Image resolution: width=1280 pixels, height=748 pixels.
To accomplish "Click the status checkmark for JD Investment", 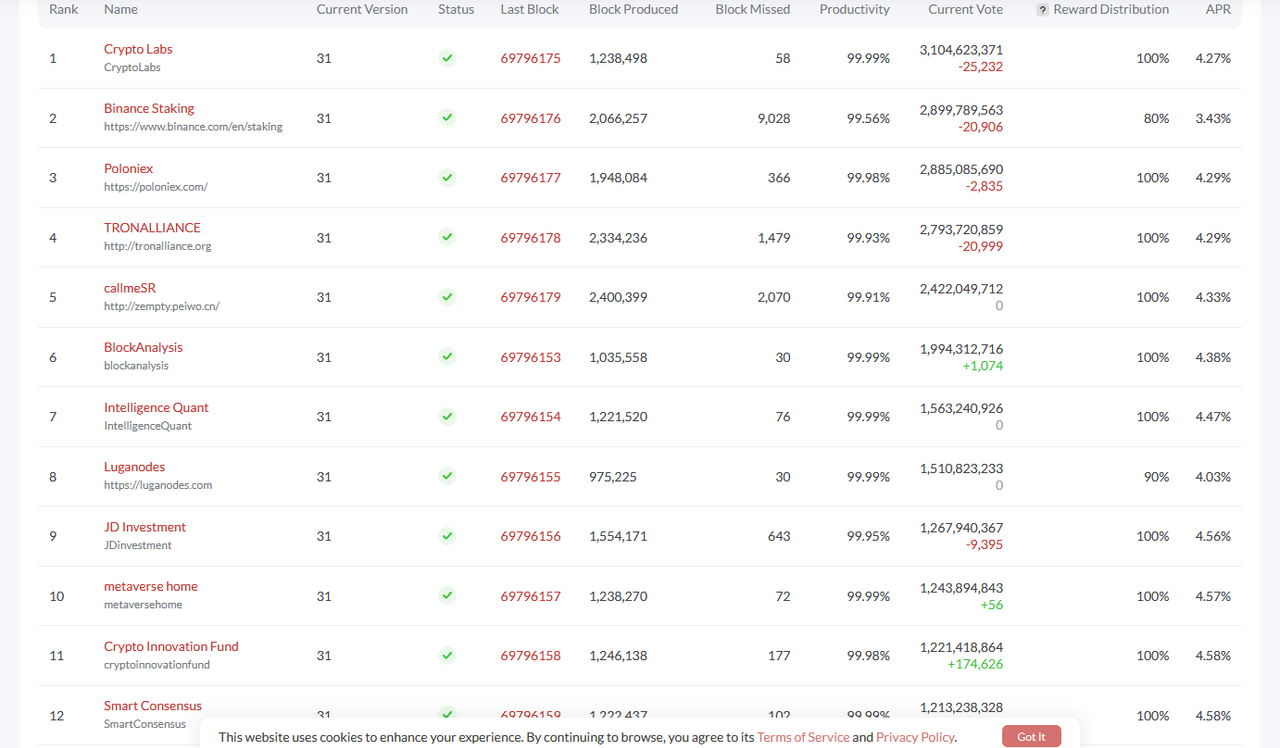I will [x=447, y=536].
